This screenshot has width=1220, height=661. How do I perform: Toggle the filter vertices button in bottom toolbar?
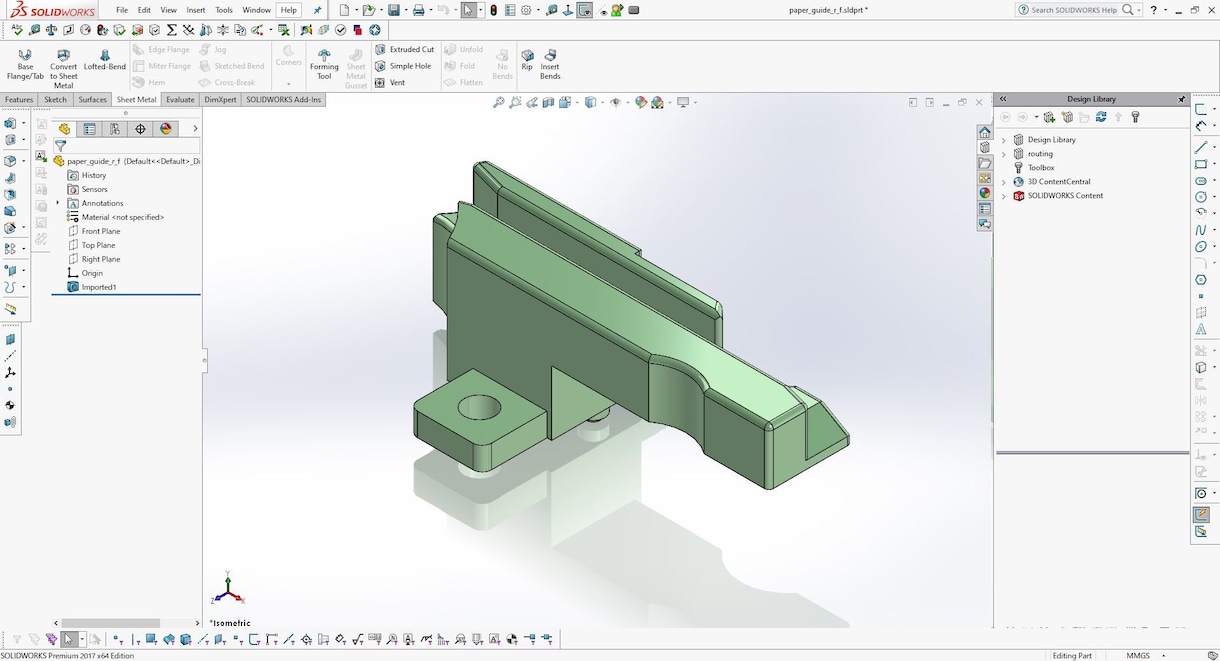click(x=118, y=639)
